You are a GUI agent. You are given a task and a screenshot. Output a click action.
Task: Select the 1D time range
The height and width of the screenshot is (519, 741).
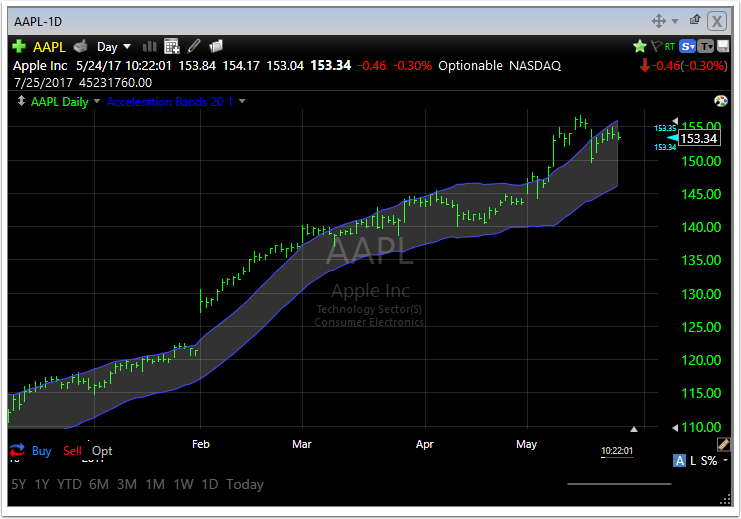(x=210, y=484)
